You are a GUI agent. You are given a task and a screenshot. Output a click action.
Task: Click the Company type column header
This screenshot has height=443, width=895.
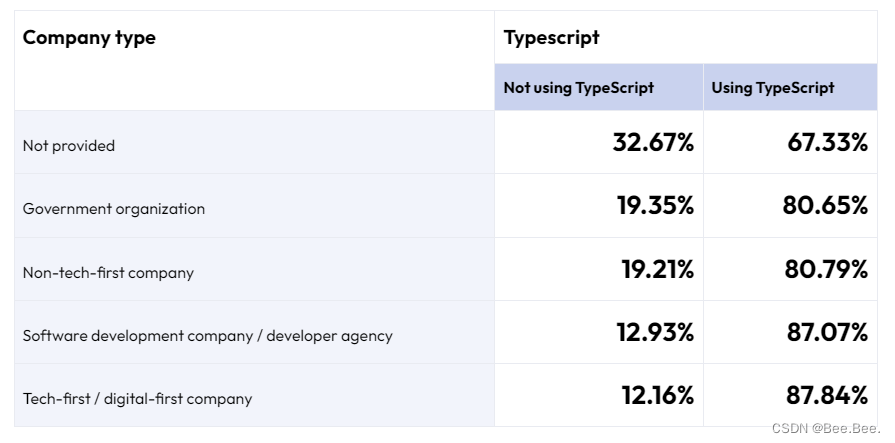[x=89, y=38]
